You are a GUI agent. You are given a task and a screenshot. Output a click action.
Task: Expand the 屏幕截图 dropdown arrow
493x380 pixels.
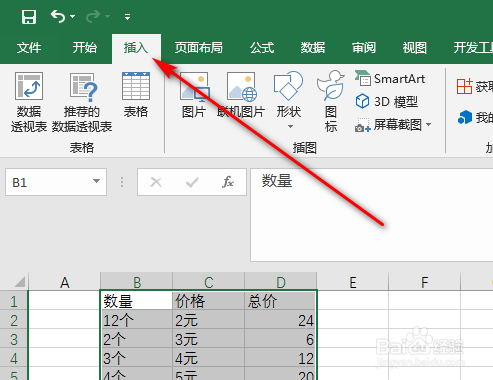[429, 125]
